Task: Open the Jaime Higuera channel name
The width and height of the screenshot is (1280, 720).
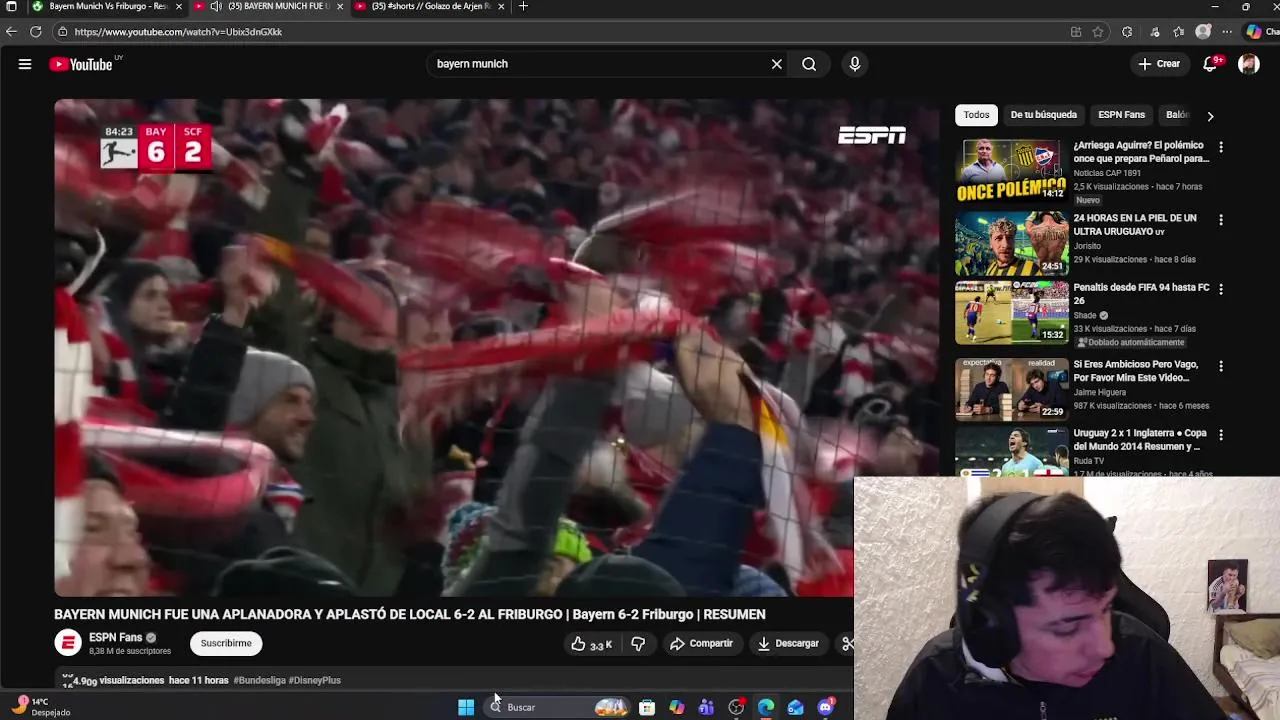Action: click(1101, 392)
